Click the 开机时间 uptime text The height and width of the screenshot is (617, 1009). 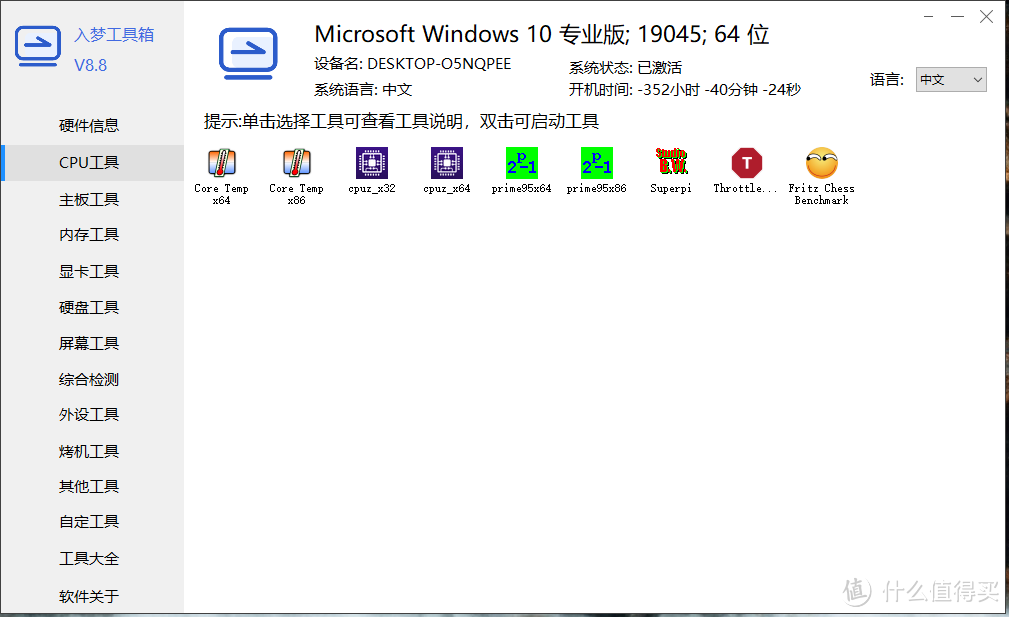(685, 89)
